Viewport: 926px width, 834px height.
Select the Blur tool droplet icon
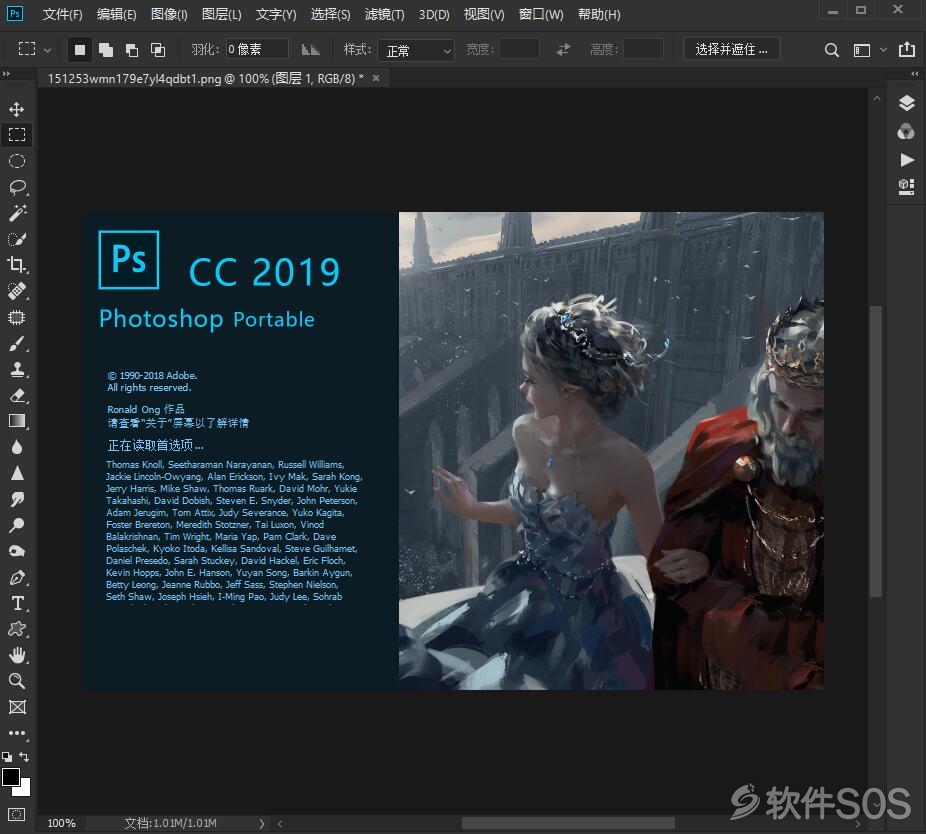[x=17, y=447]
